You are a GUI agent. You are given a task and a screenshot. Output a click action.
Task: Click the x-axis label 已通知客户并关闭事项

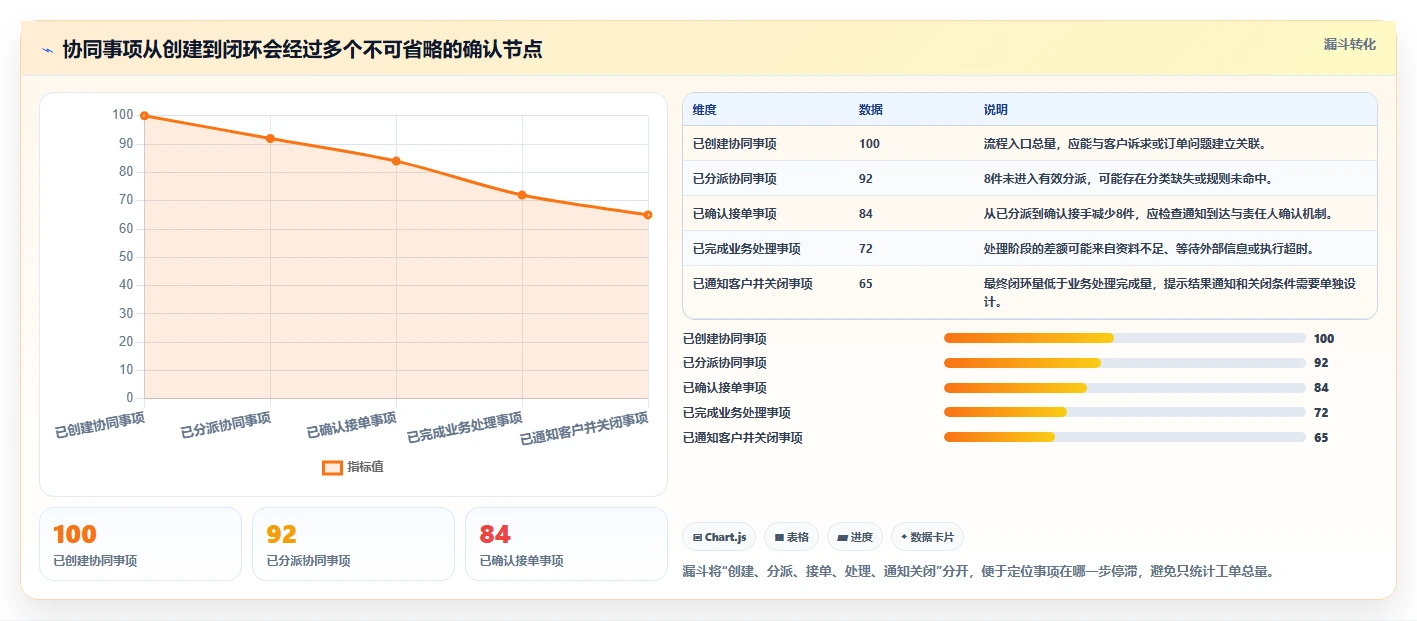585,430
